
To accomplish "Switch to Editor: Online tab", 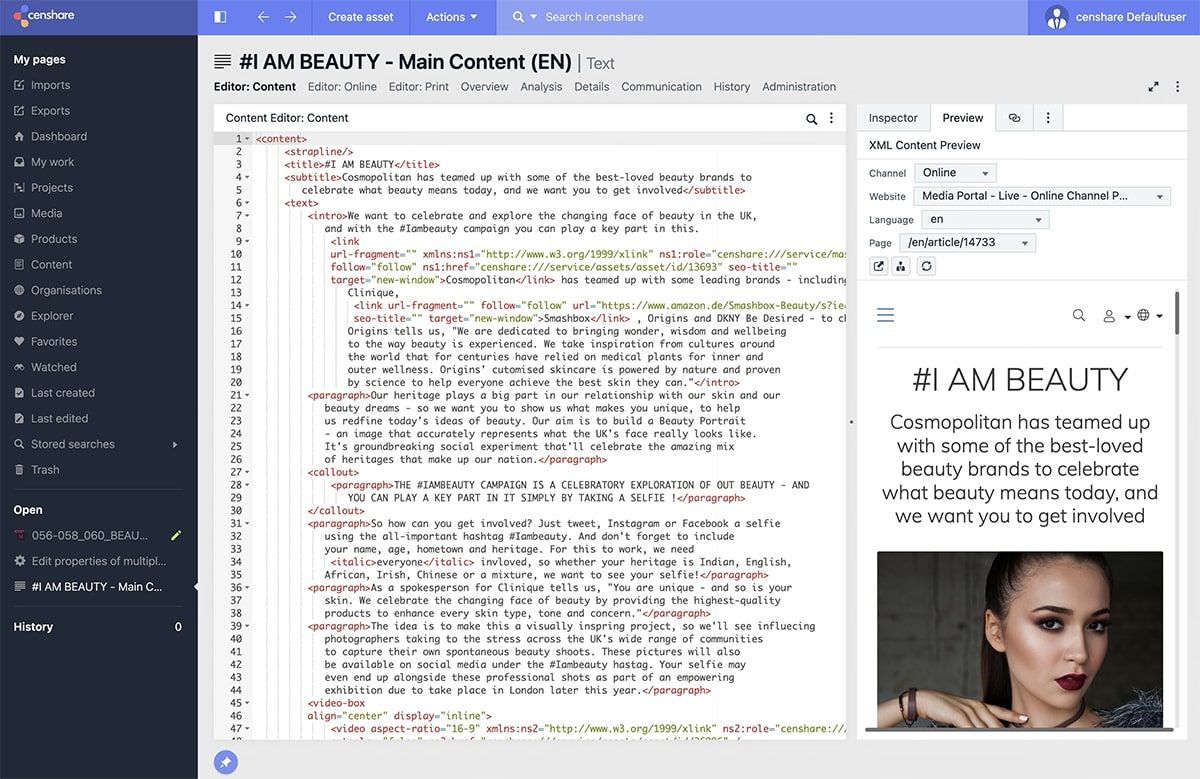I will [x=342, y=87].
